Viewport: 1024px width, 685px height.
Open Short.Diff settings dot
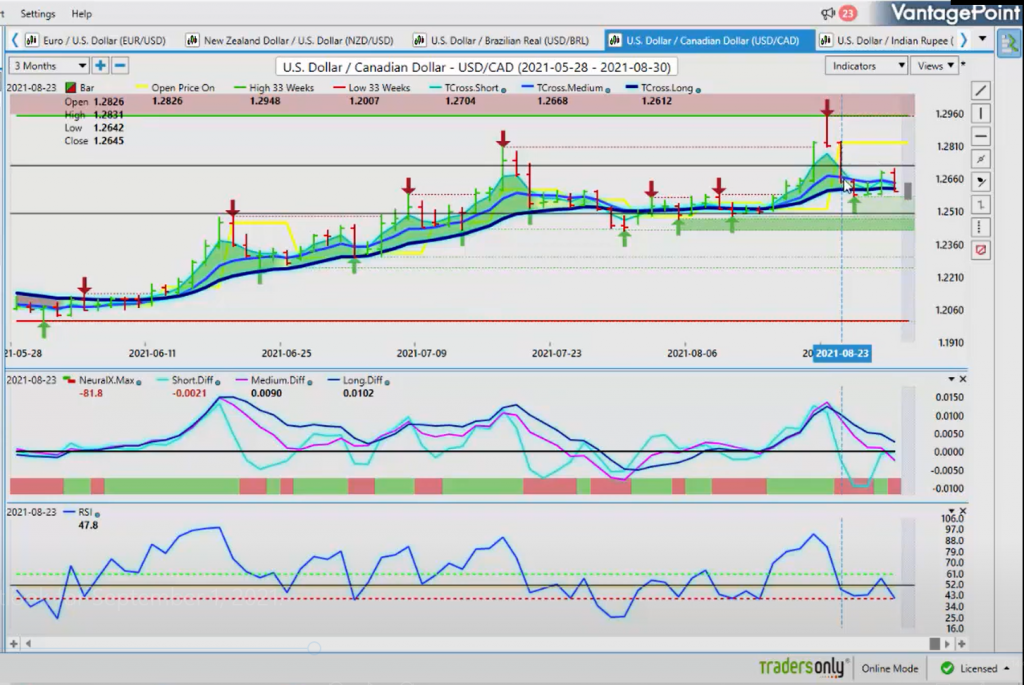[x=217, y=383]
